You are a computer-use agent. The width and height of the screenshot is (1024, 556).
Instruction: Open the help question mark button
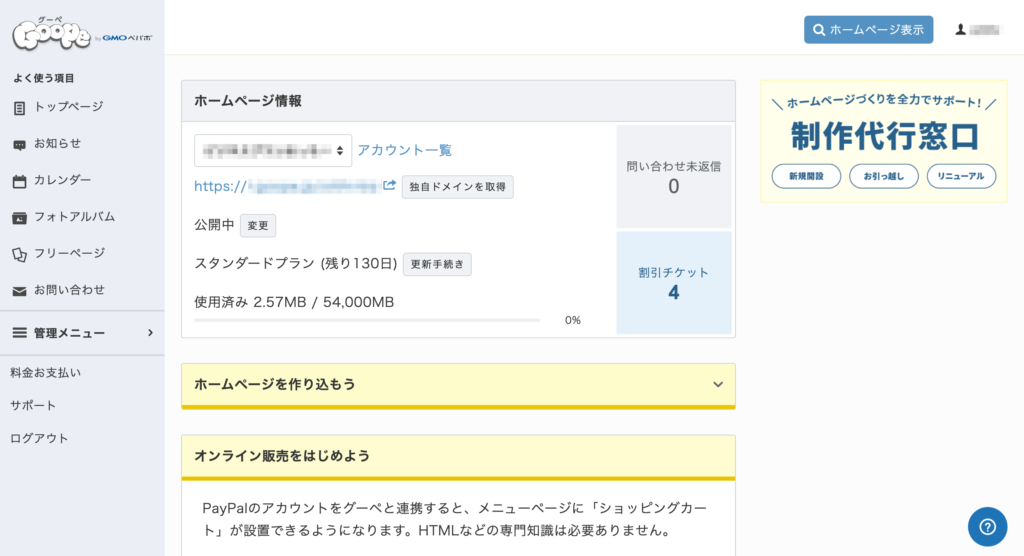[987, 527]
